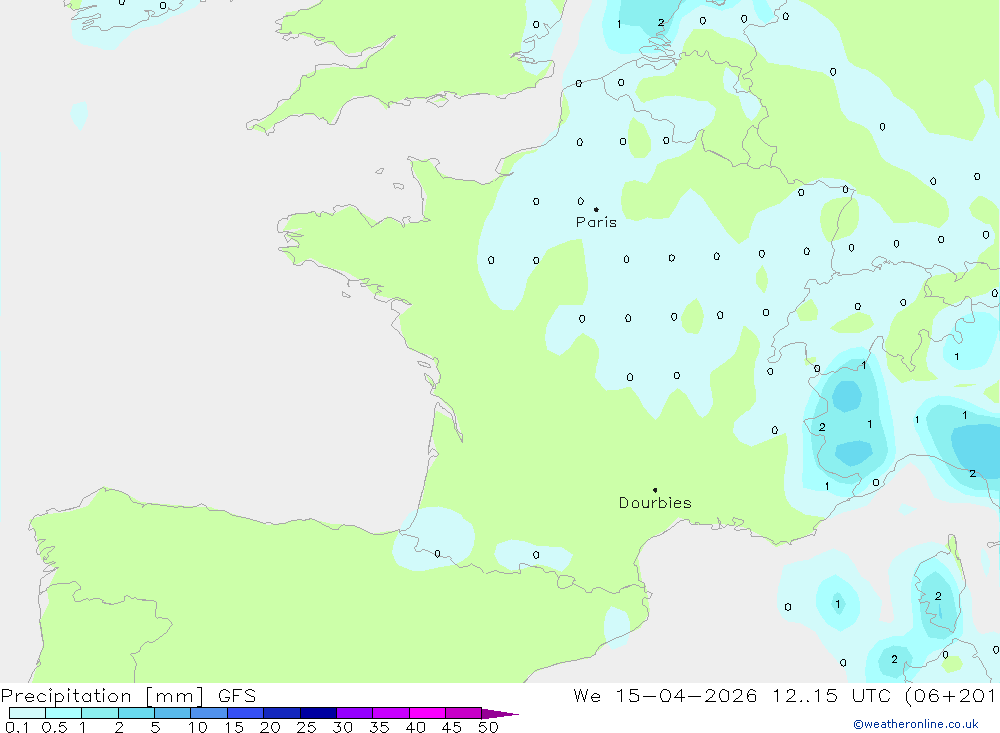Click the Paris city label

[x=596, y=222]
